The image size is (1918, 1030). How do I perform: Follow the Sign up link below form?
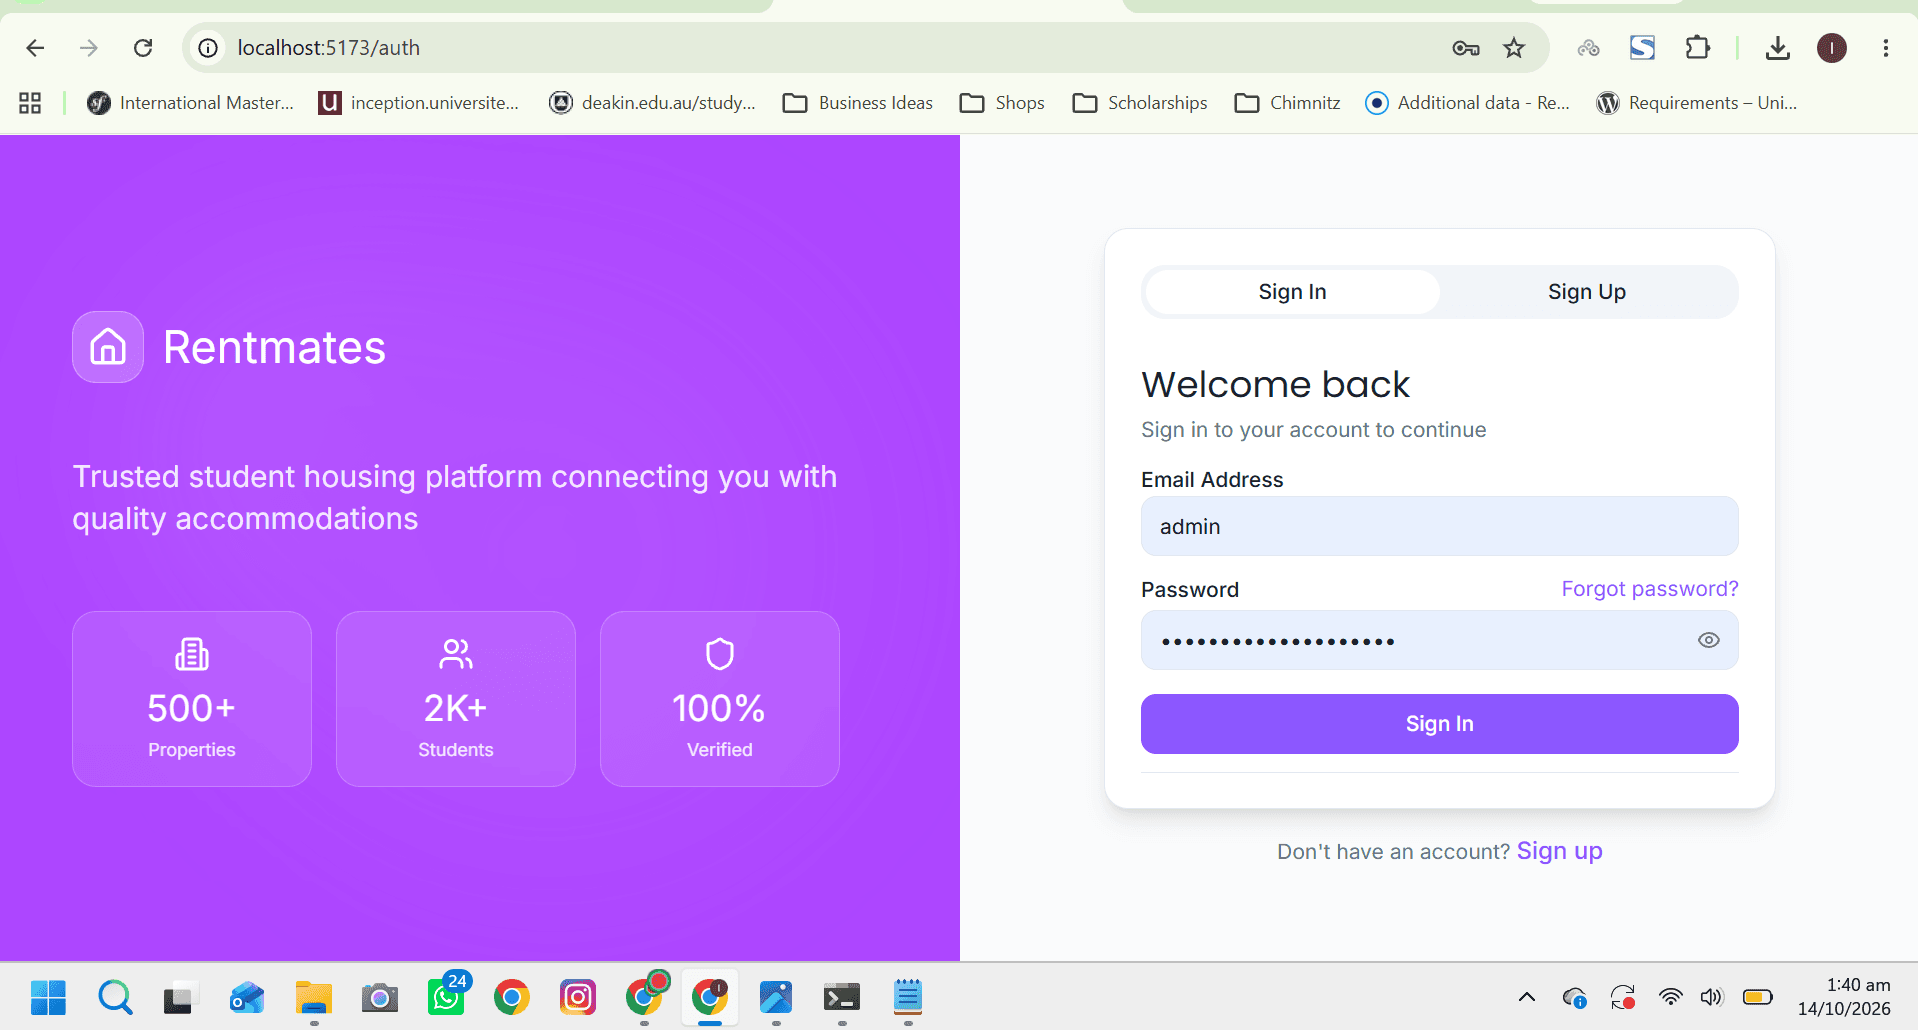tap(1559, 851)
